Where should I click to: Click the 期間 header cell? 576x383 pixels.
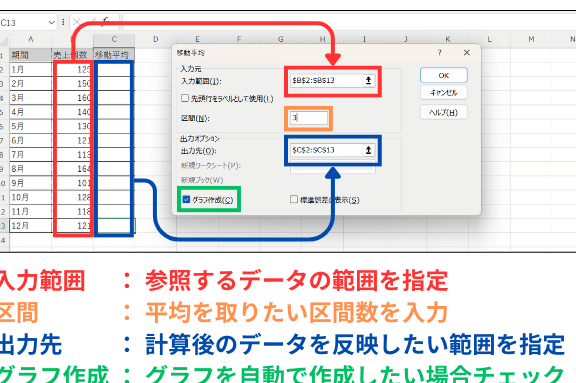click(x=30, y=55)
